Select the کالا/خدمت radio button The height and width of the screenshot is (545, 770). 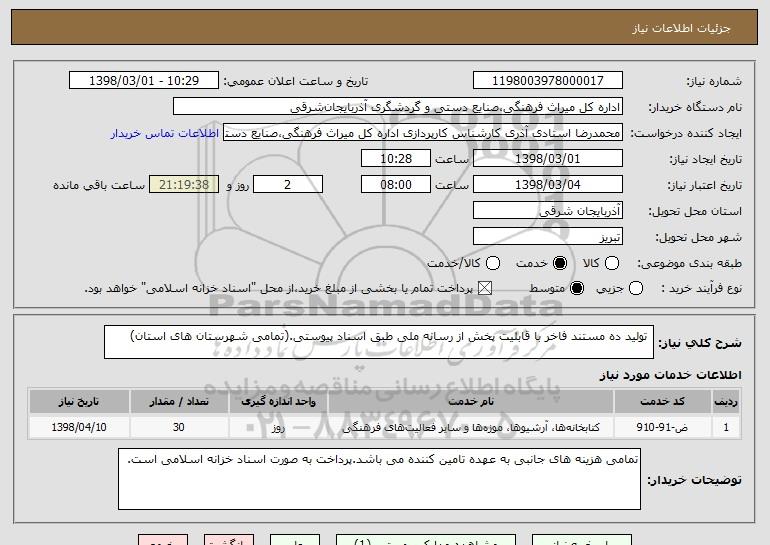click(x=493, y=263)
